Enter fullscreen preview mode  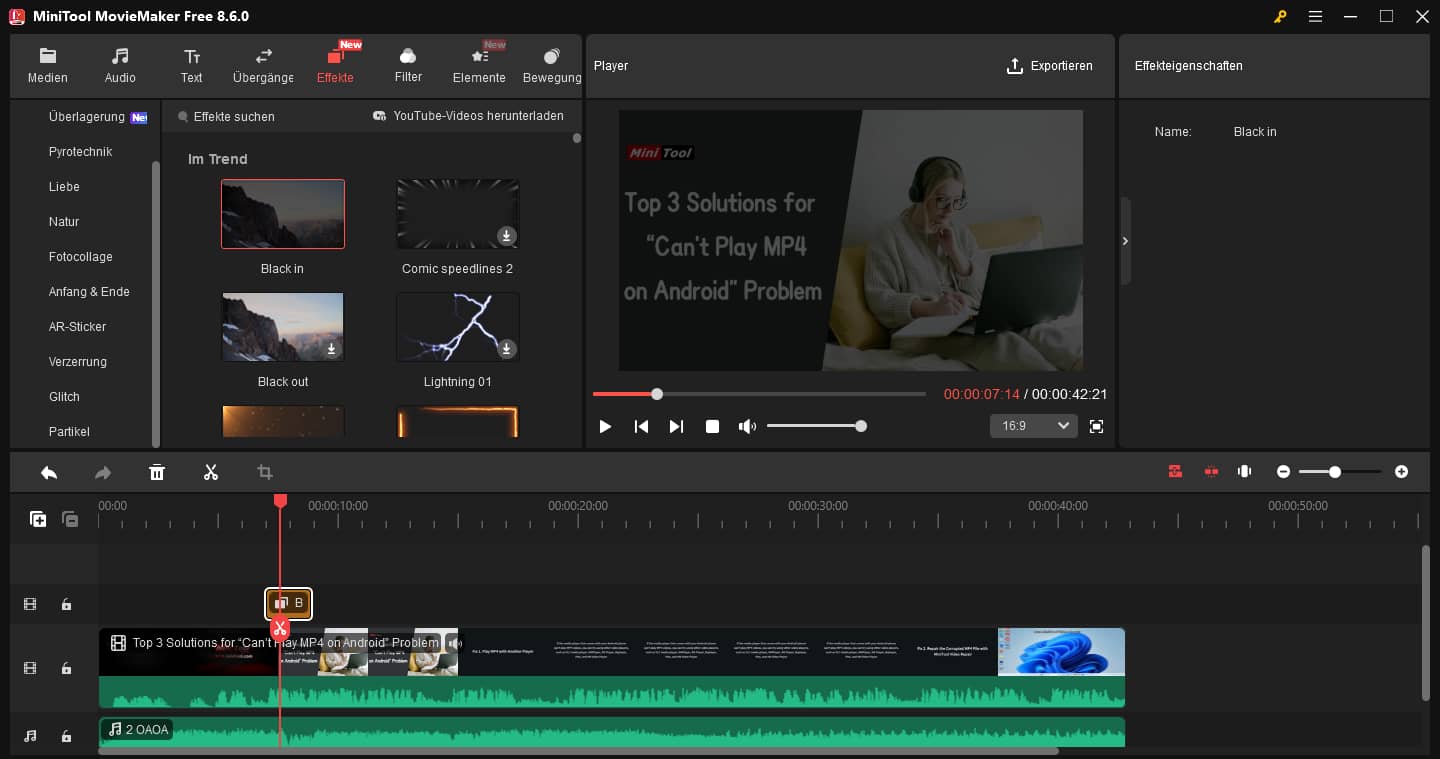tap(1096, 427)
